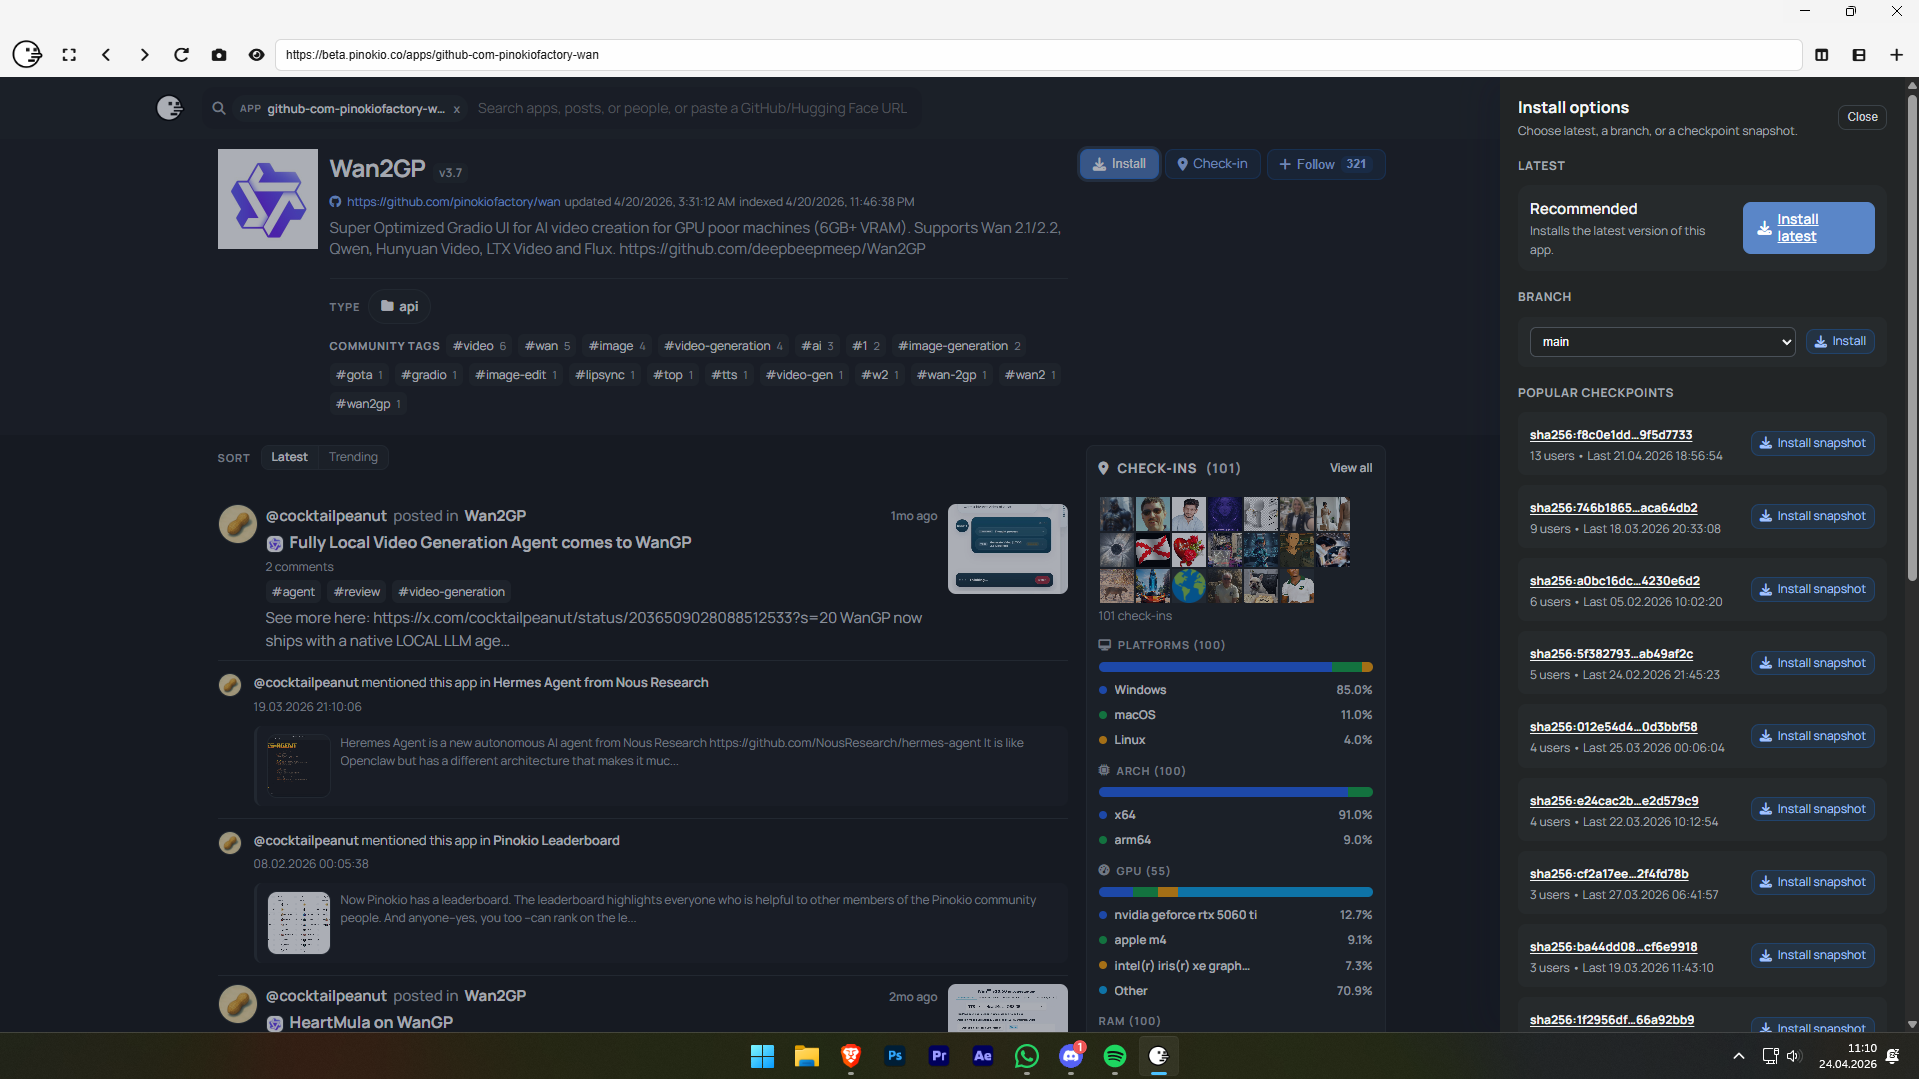Open checkpoint sha256:e24cac2b link
Viewport: 1919px width, 1079px height.
pyautogui.click(x=1614, y=801)
